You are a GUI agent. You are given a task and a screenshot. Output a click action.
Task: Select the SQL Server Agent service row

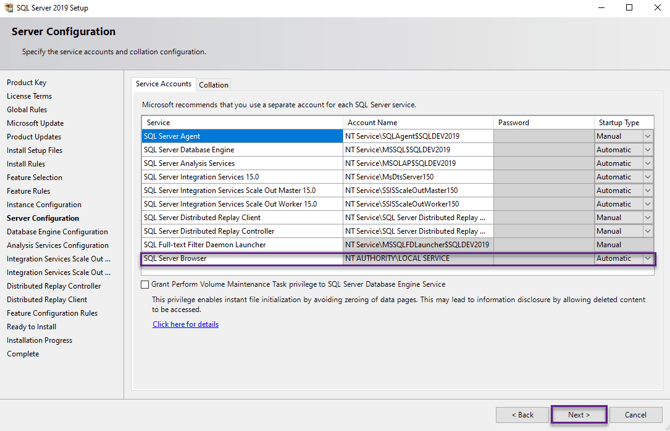pos(241,136)
